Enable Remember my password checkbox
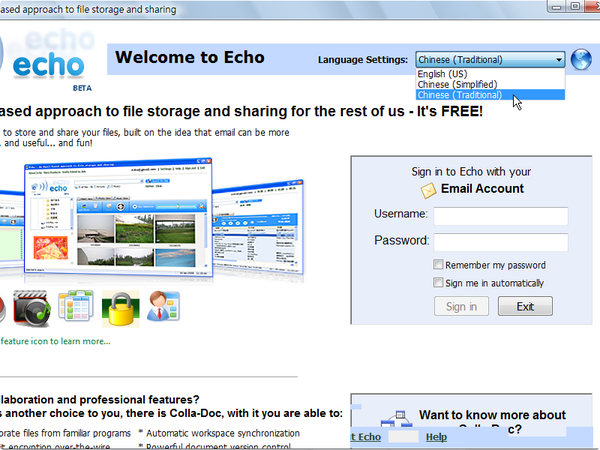This screenshot has height=450, width=600. click(438, 264)
